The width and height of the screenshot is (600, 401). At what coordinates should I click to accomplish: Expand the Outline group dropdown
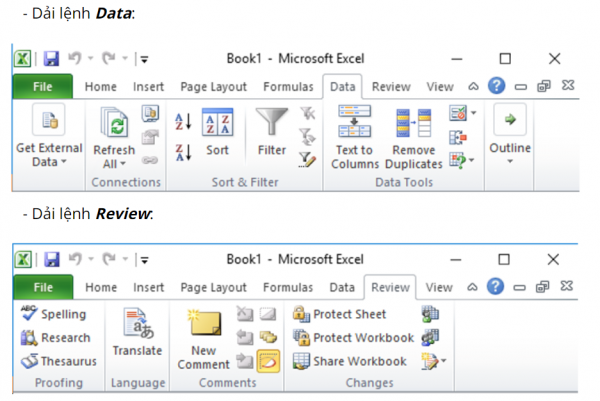coord(510,135)
